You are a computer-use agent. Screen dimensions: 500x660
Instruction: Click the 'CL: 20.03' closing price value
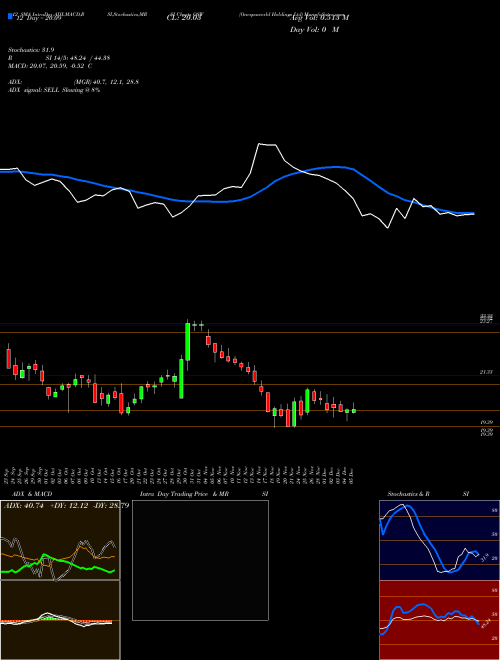(184, 19)
